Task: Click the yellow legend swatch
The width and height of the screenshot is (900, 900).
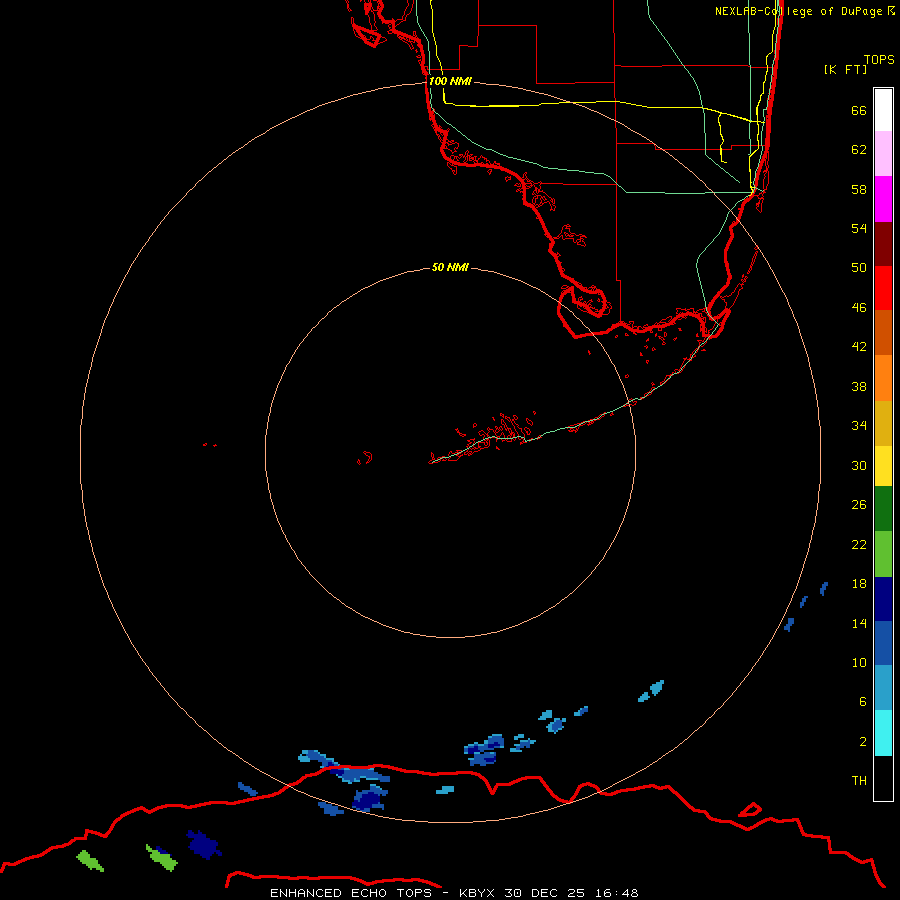Action: (883, 466)
